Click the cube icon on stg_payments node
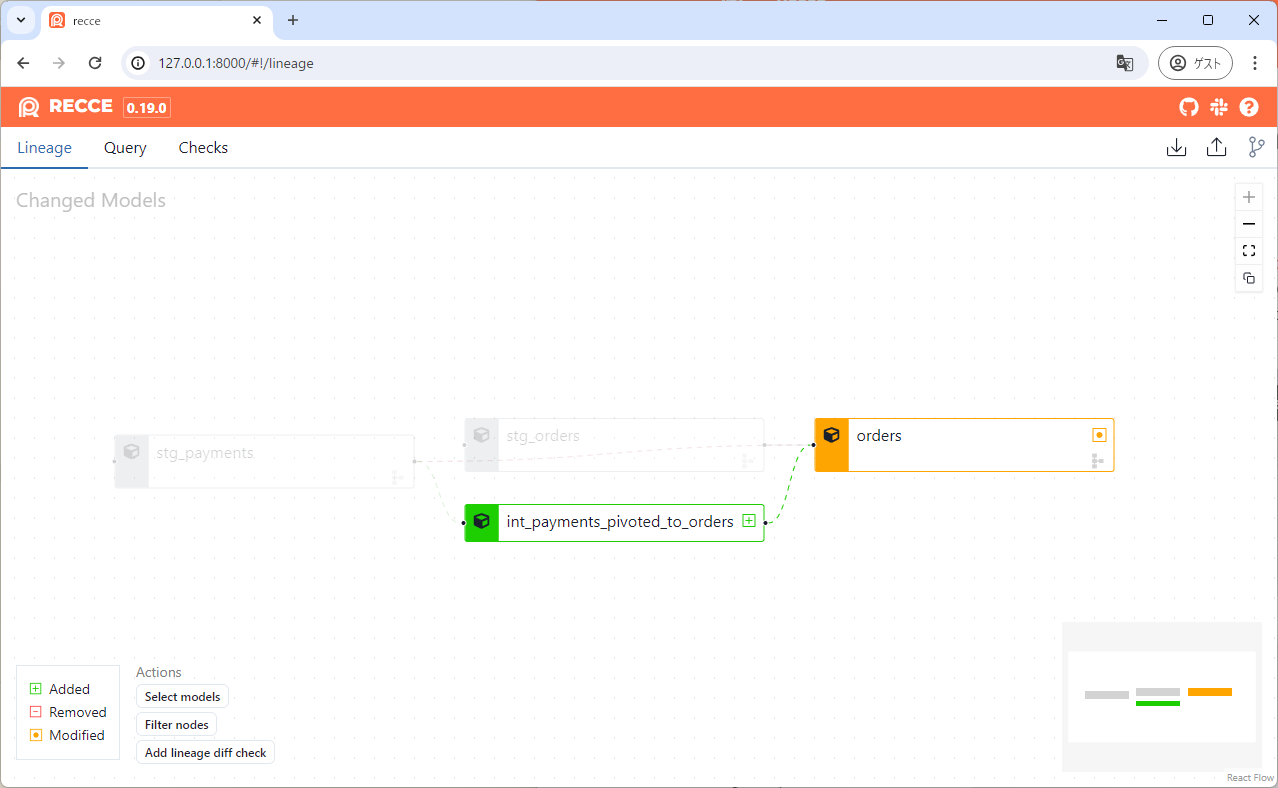Image resolution: width=1278 pixels, height=788 pixels. point(131,452)
